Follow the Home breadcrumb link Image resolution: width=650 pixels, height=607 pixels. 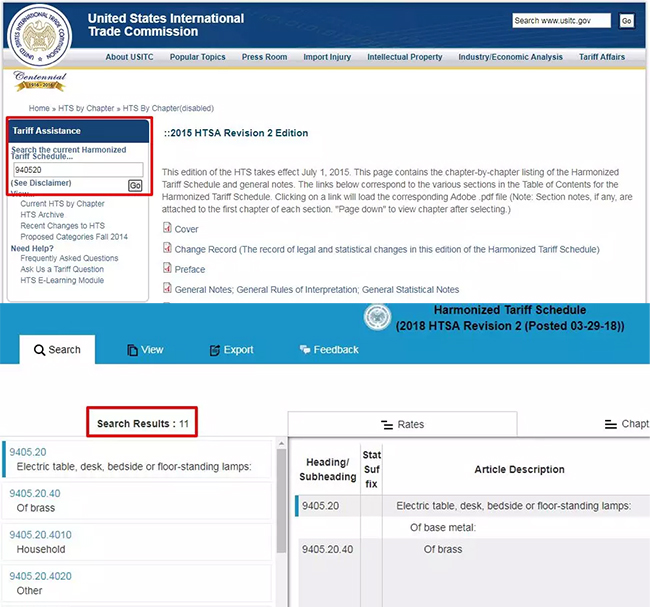39,108
